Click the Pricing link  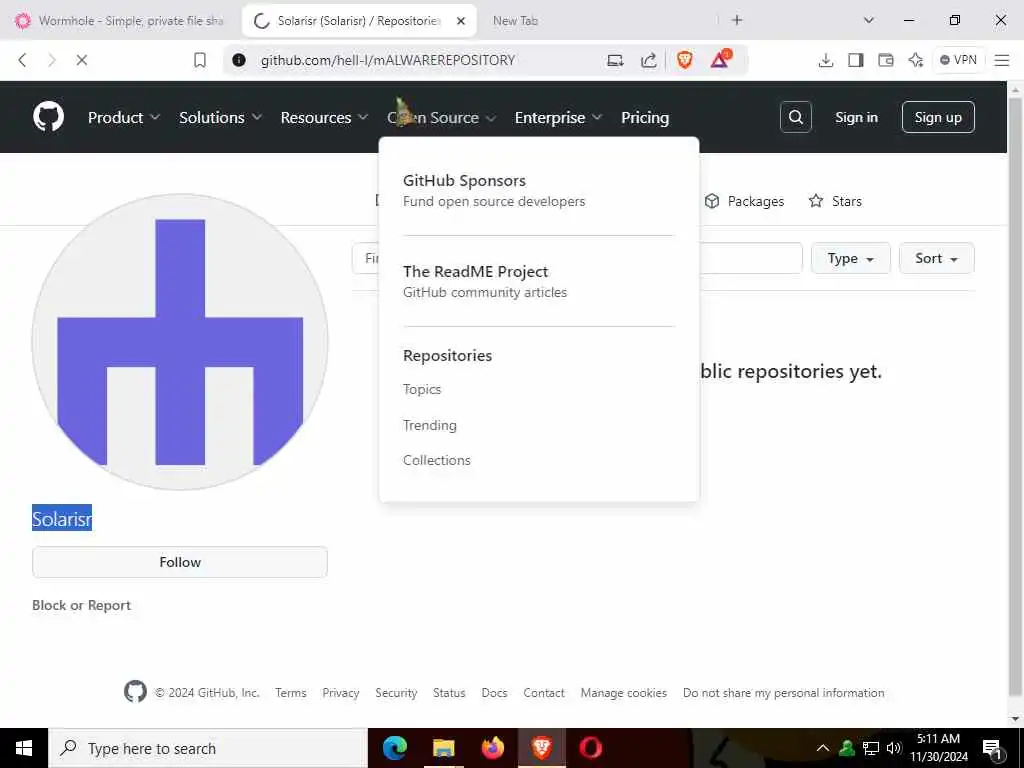(645, 118)
